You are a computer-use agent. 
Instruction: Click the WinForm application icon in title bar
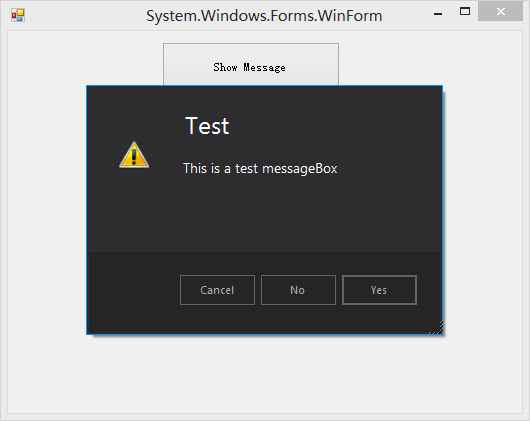tap(18, 15)
